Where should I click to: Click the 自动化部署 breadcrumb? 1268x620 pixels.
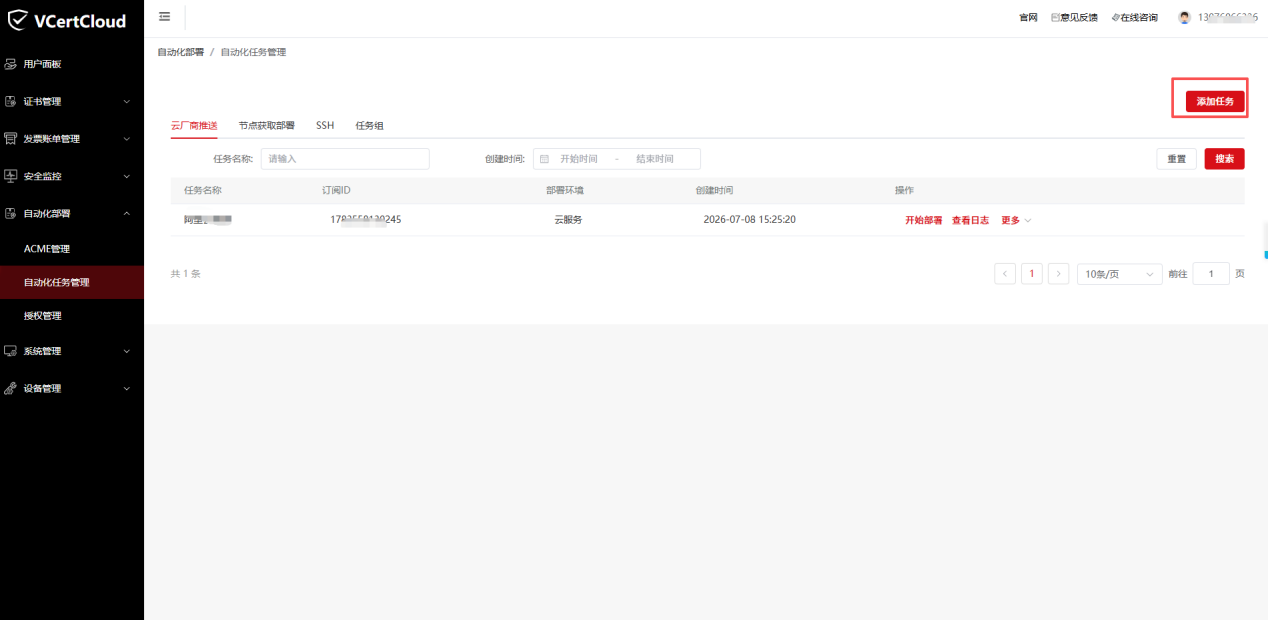click(181, 52)
